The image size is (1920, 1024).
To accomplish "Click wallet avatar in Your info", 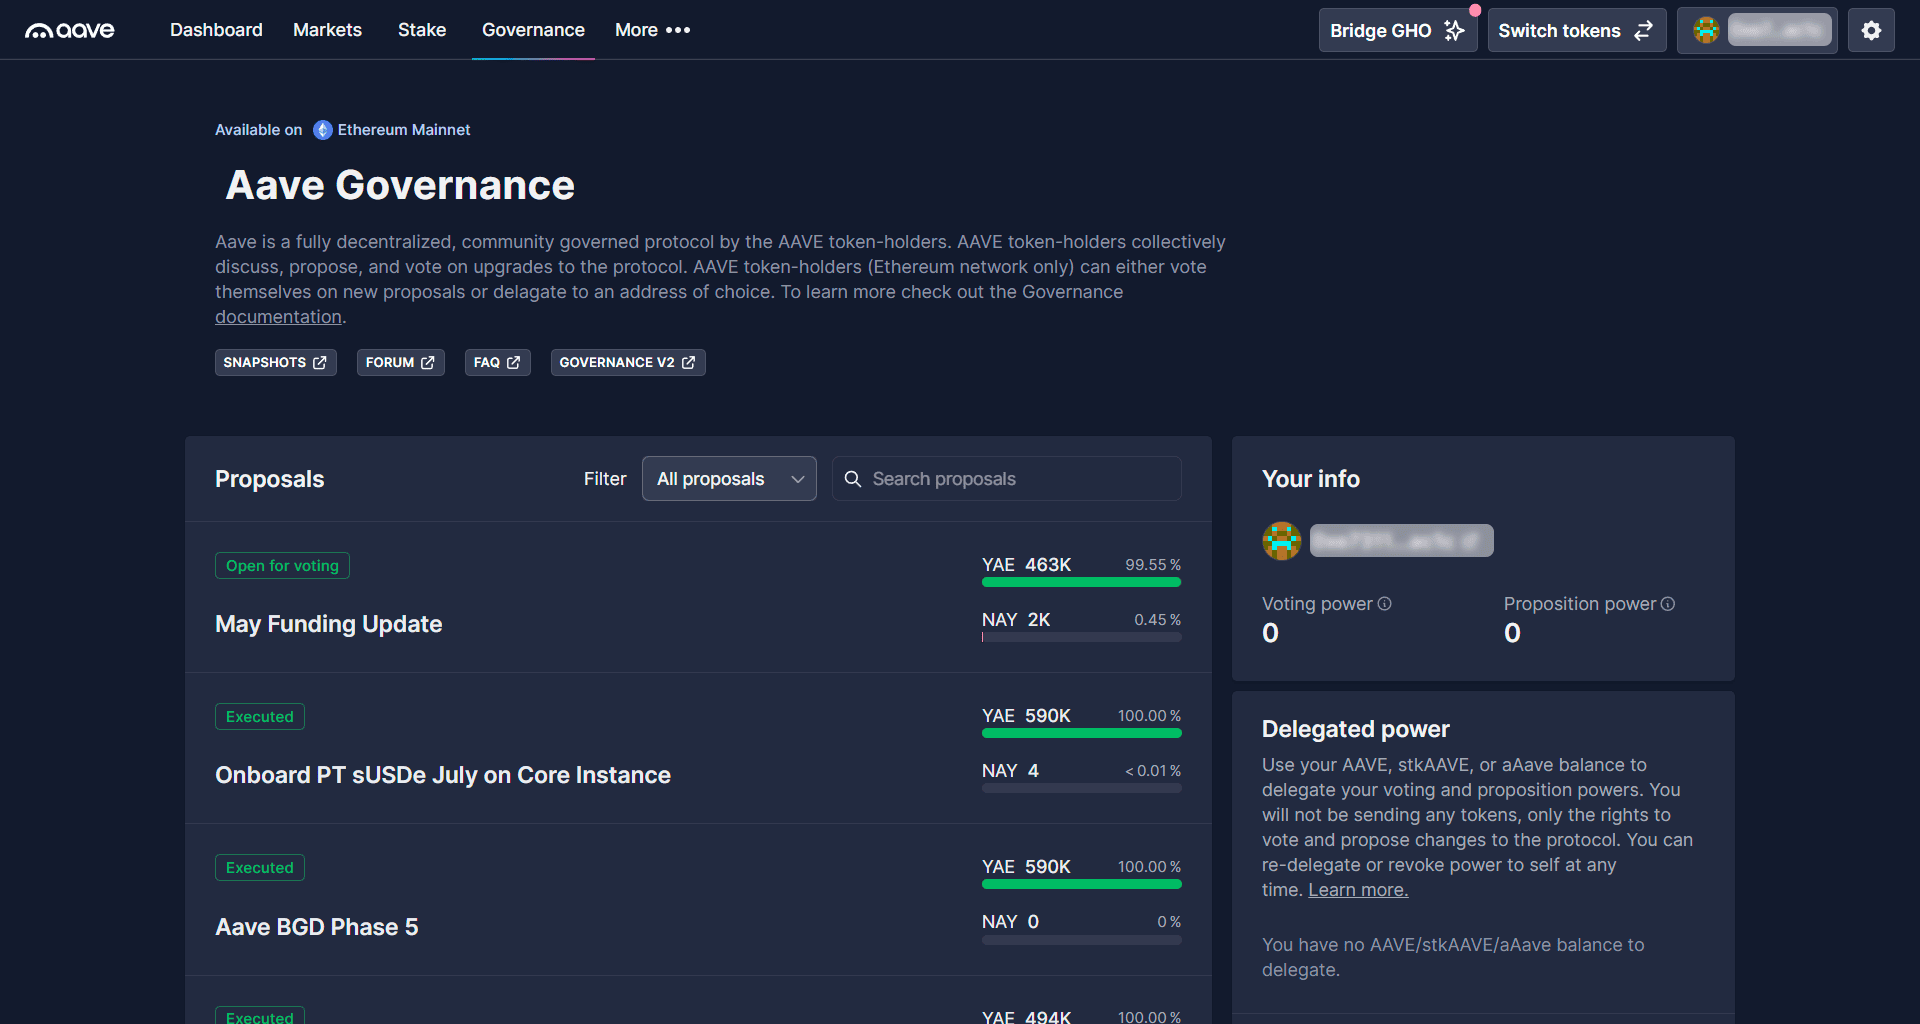I will [x=1281, y=541].
